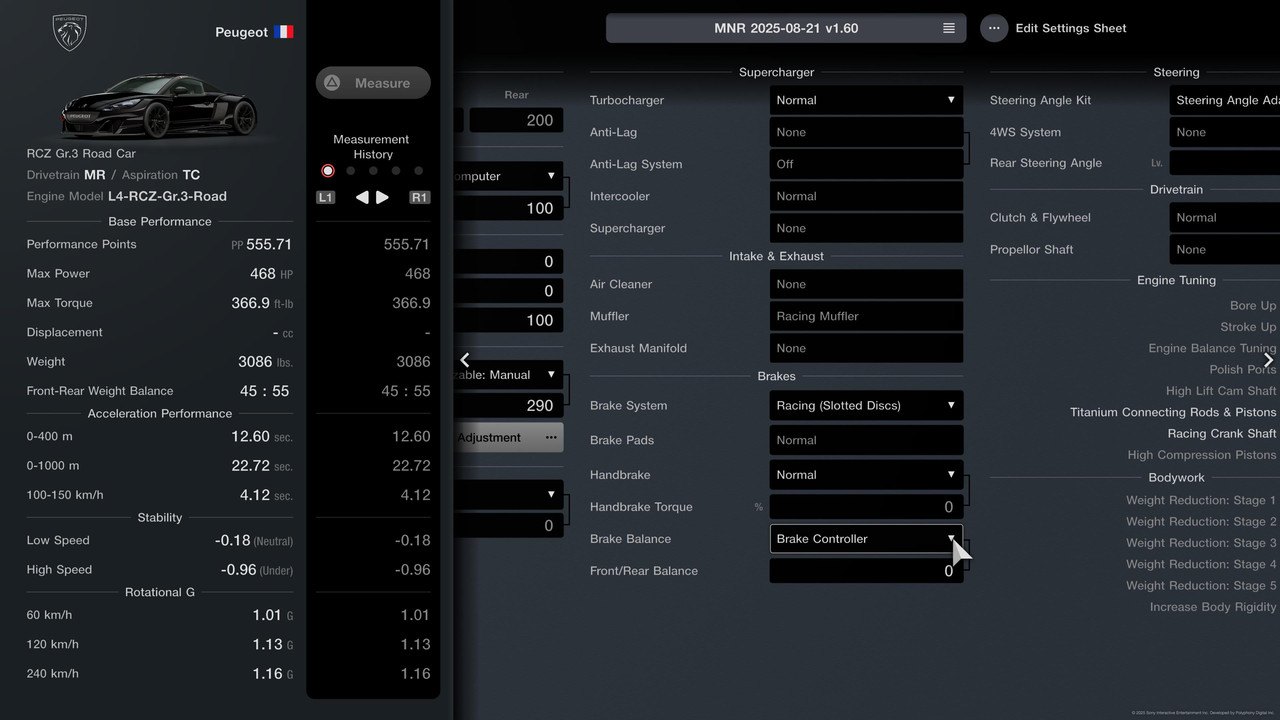Select Racing Crank Shaft option
This screenshot has height=720, width=1280.
[x=1222, y=434]
